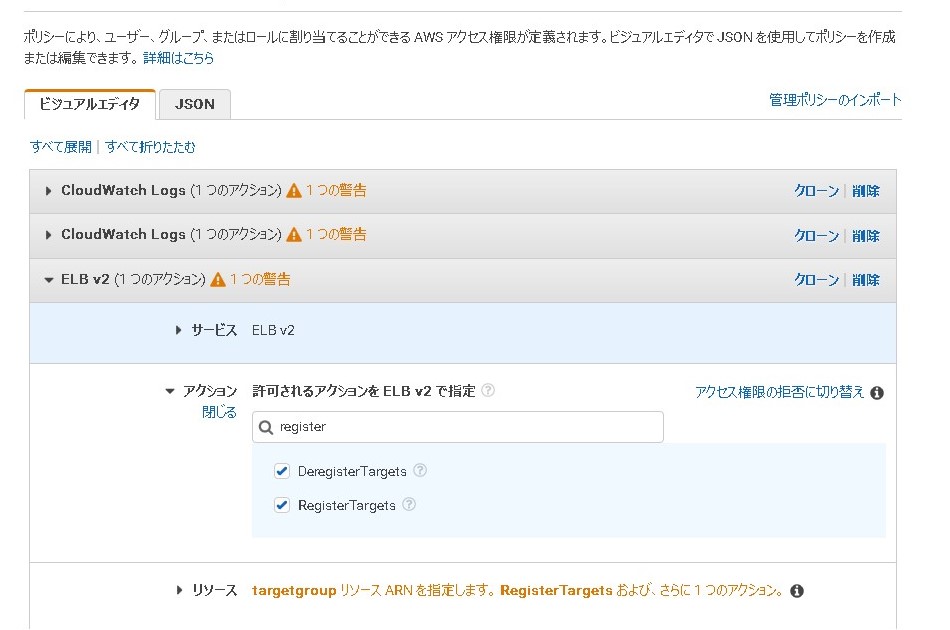Switch to the JSON tab

point(194,104)
